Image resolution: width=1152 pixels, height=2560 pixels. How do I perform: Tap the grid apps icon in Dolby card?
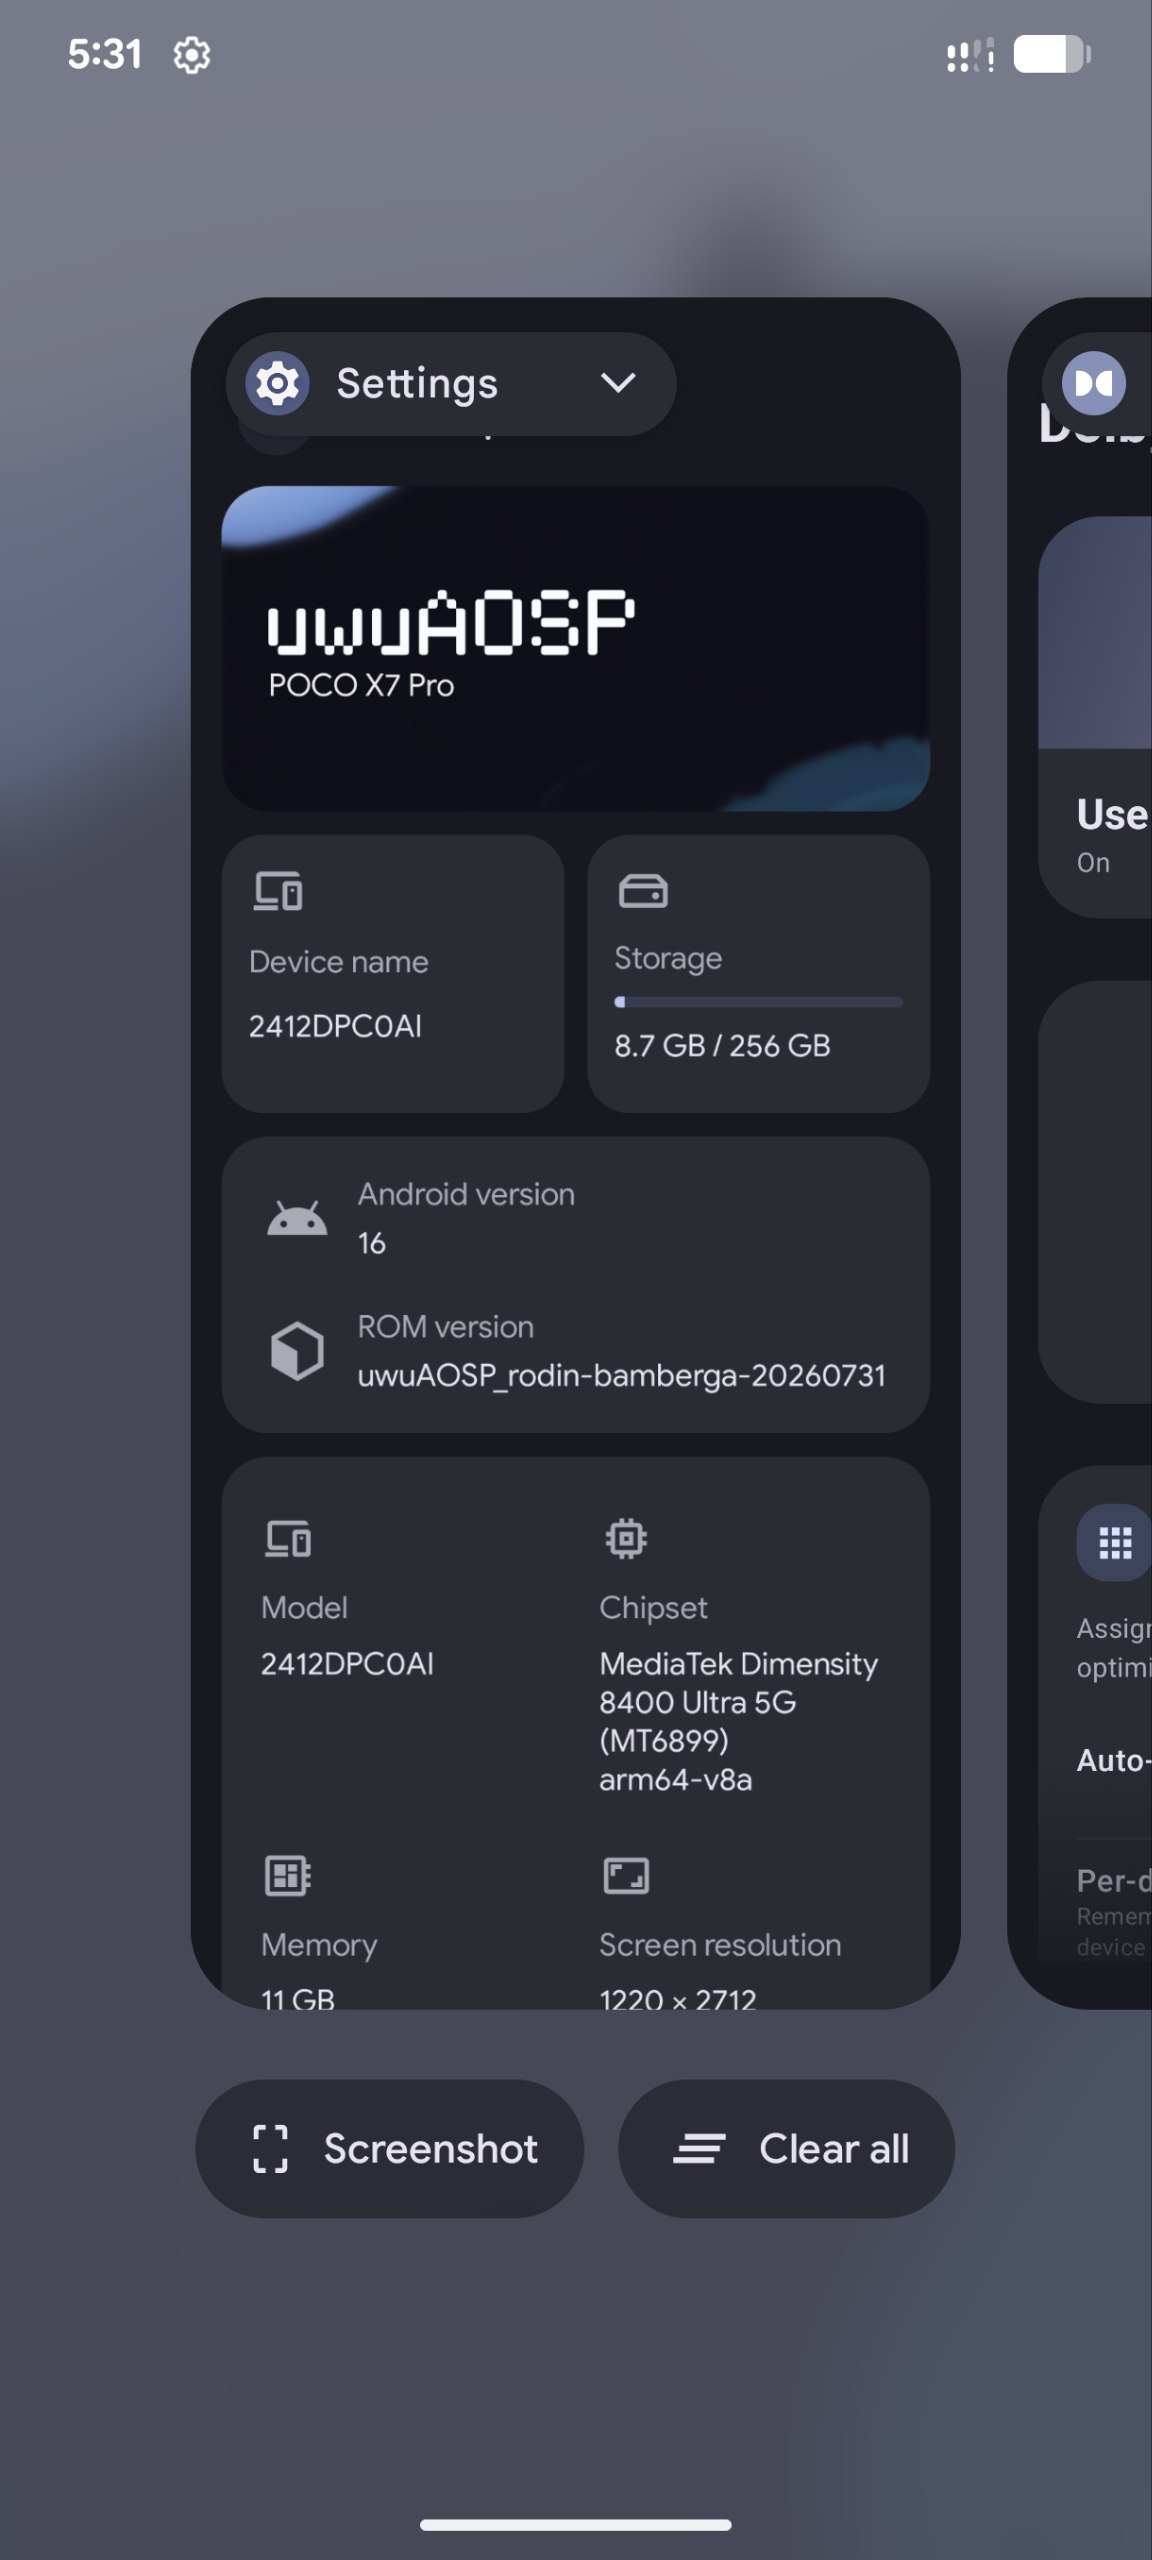pyautogui.click(x=1115, y=1543)
